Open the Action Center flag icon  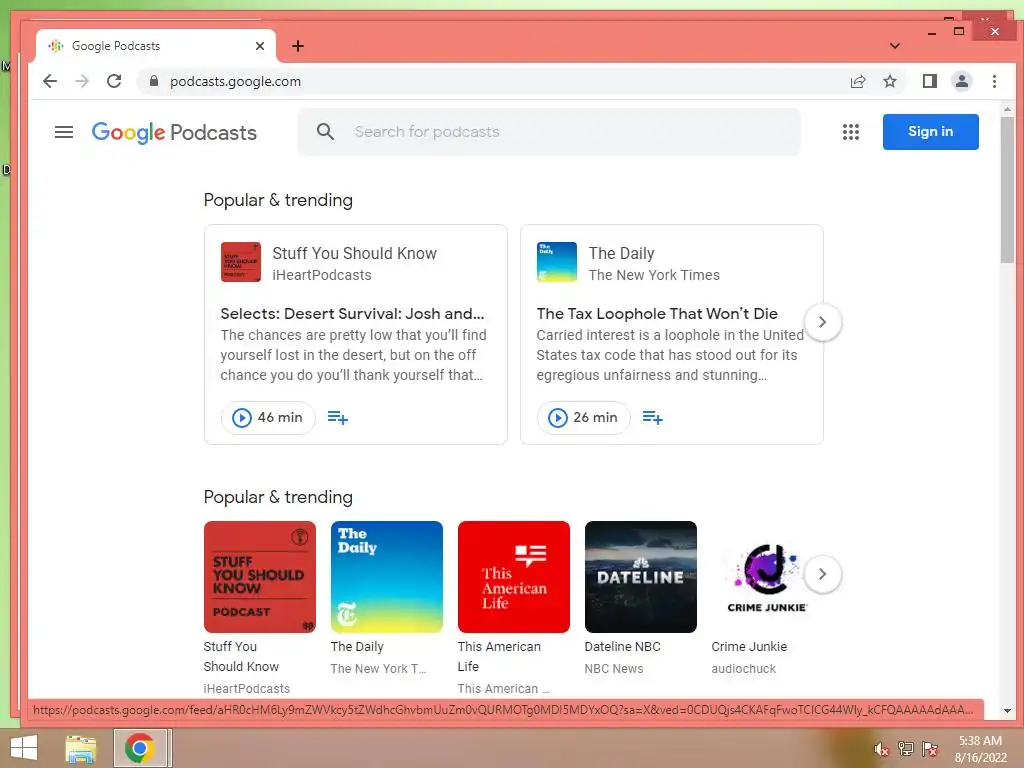tap(929, 748)
